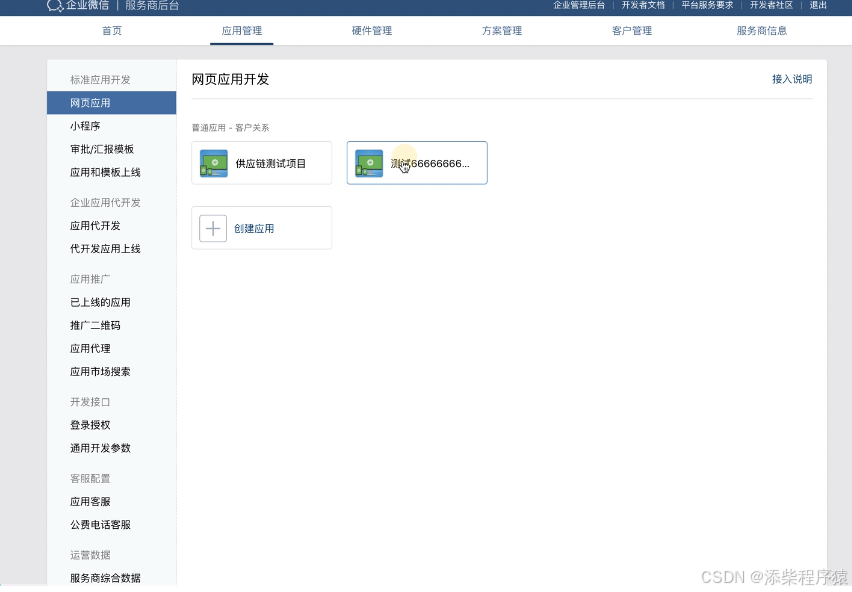Click the 测试66666666 app icon
The height and width of the screenshot is (592, 852).
click(369, 163)
